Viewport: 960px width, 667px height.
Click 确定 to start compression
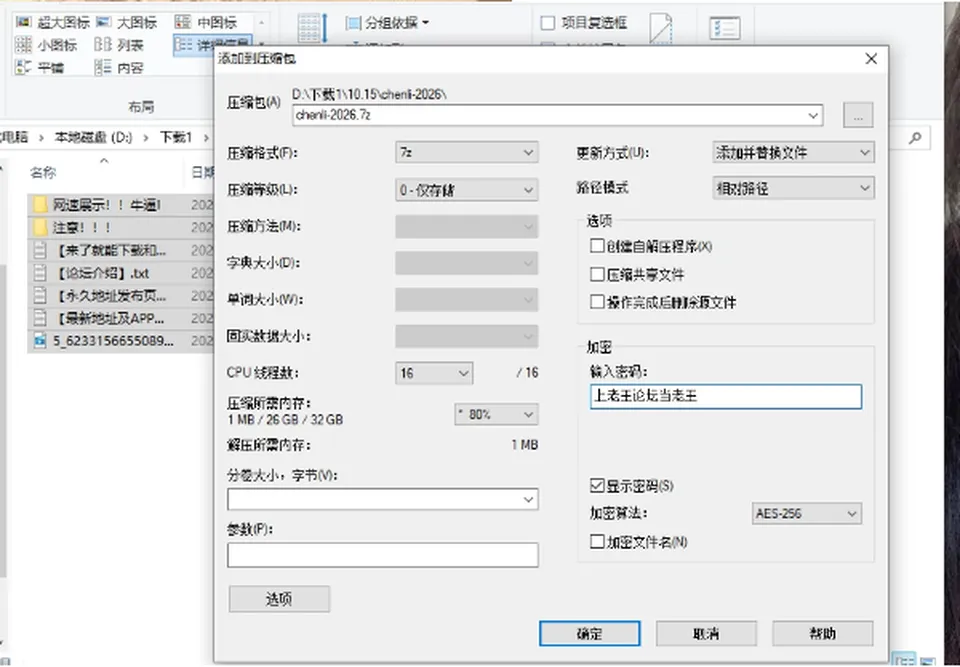(590, 633)
